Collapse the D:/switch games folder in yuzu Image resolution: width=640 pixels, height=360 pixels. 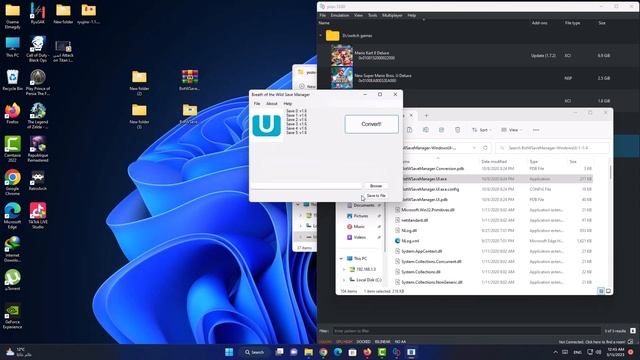(321, 36)
